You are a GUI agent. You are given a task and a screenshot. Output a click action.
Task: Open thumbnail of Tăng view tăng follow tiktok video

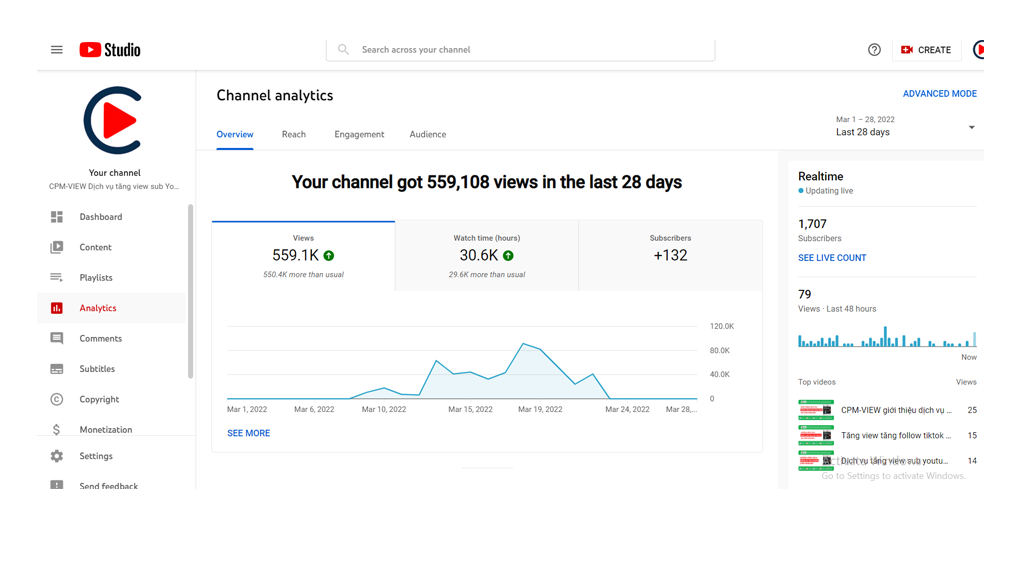tap(816, 435)
